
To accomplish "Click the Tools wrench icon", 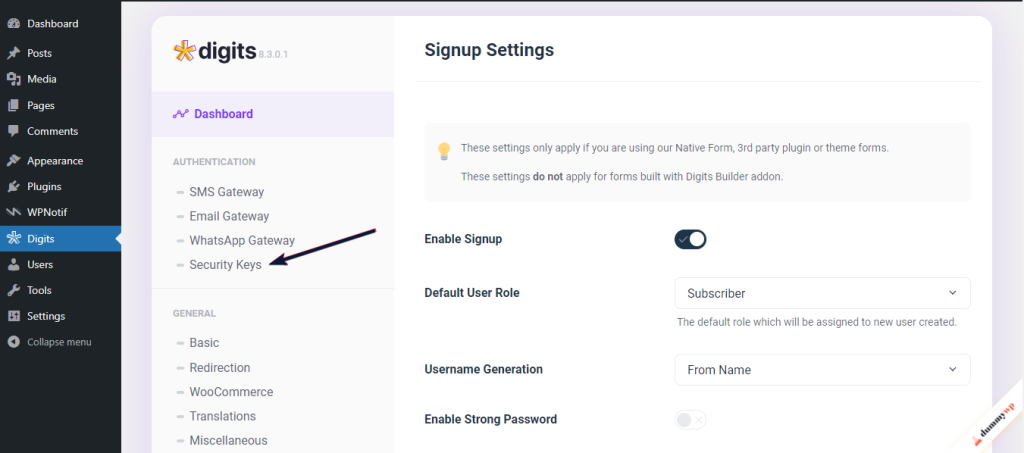I will pyautogui.click(x=13, y=290).
